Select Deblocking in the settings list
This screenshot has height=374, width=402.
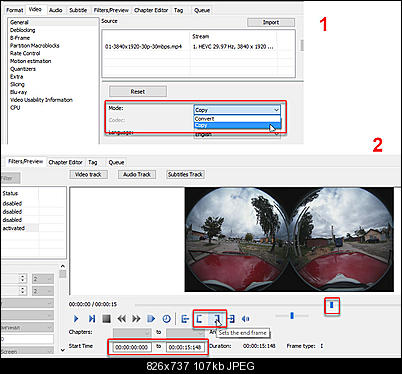tap(22, 30)
